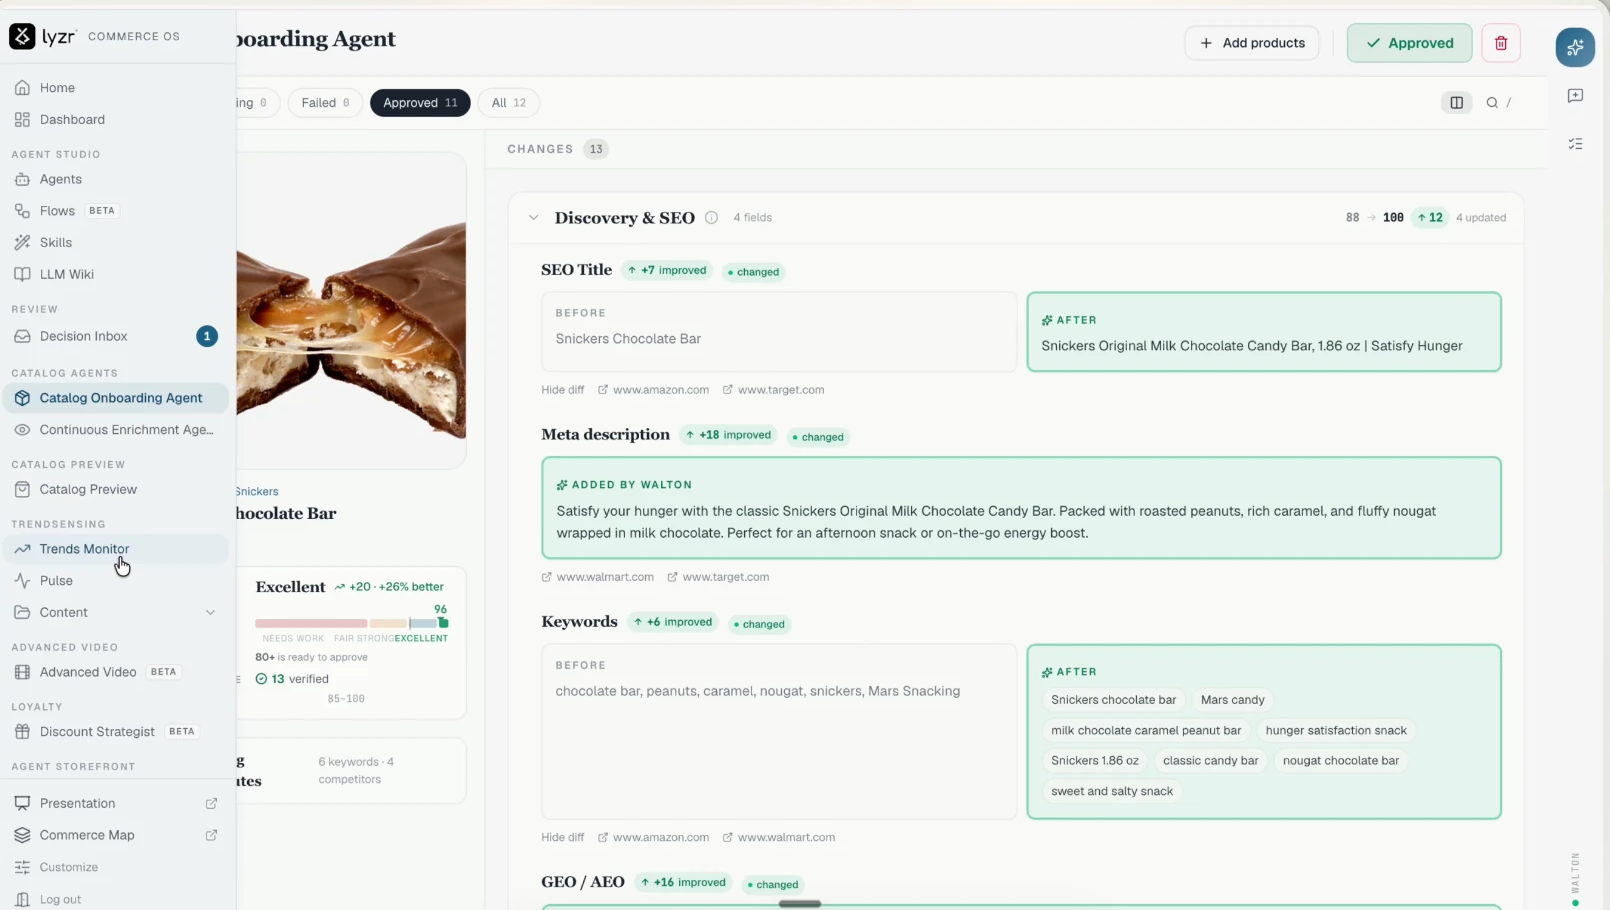Hide diff under SEO Title
Viewport: 1610px width, 910px height.
tap(562, 390)
